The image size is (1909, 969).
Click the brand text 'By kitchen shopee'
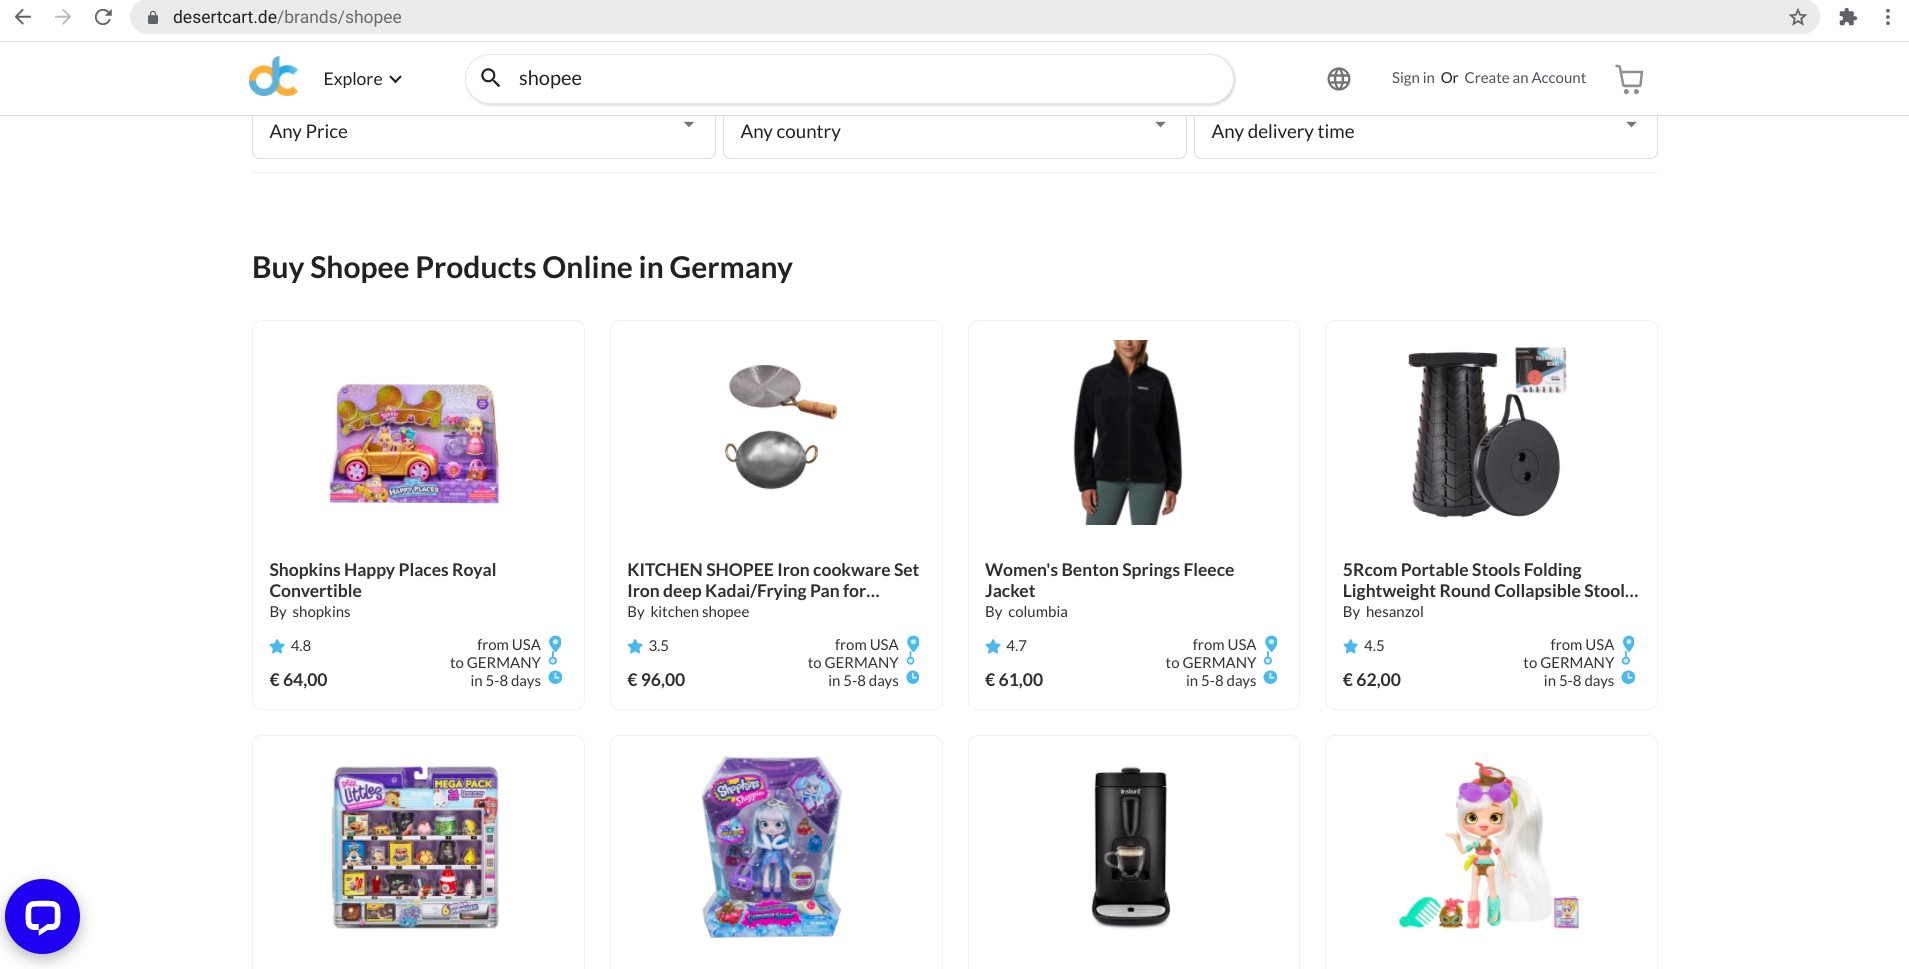tap(688, 612)
